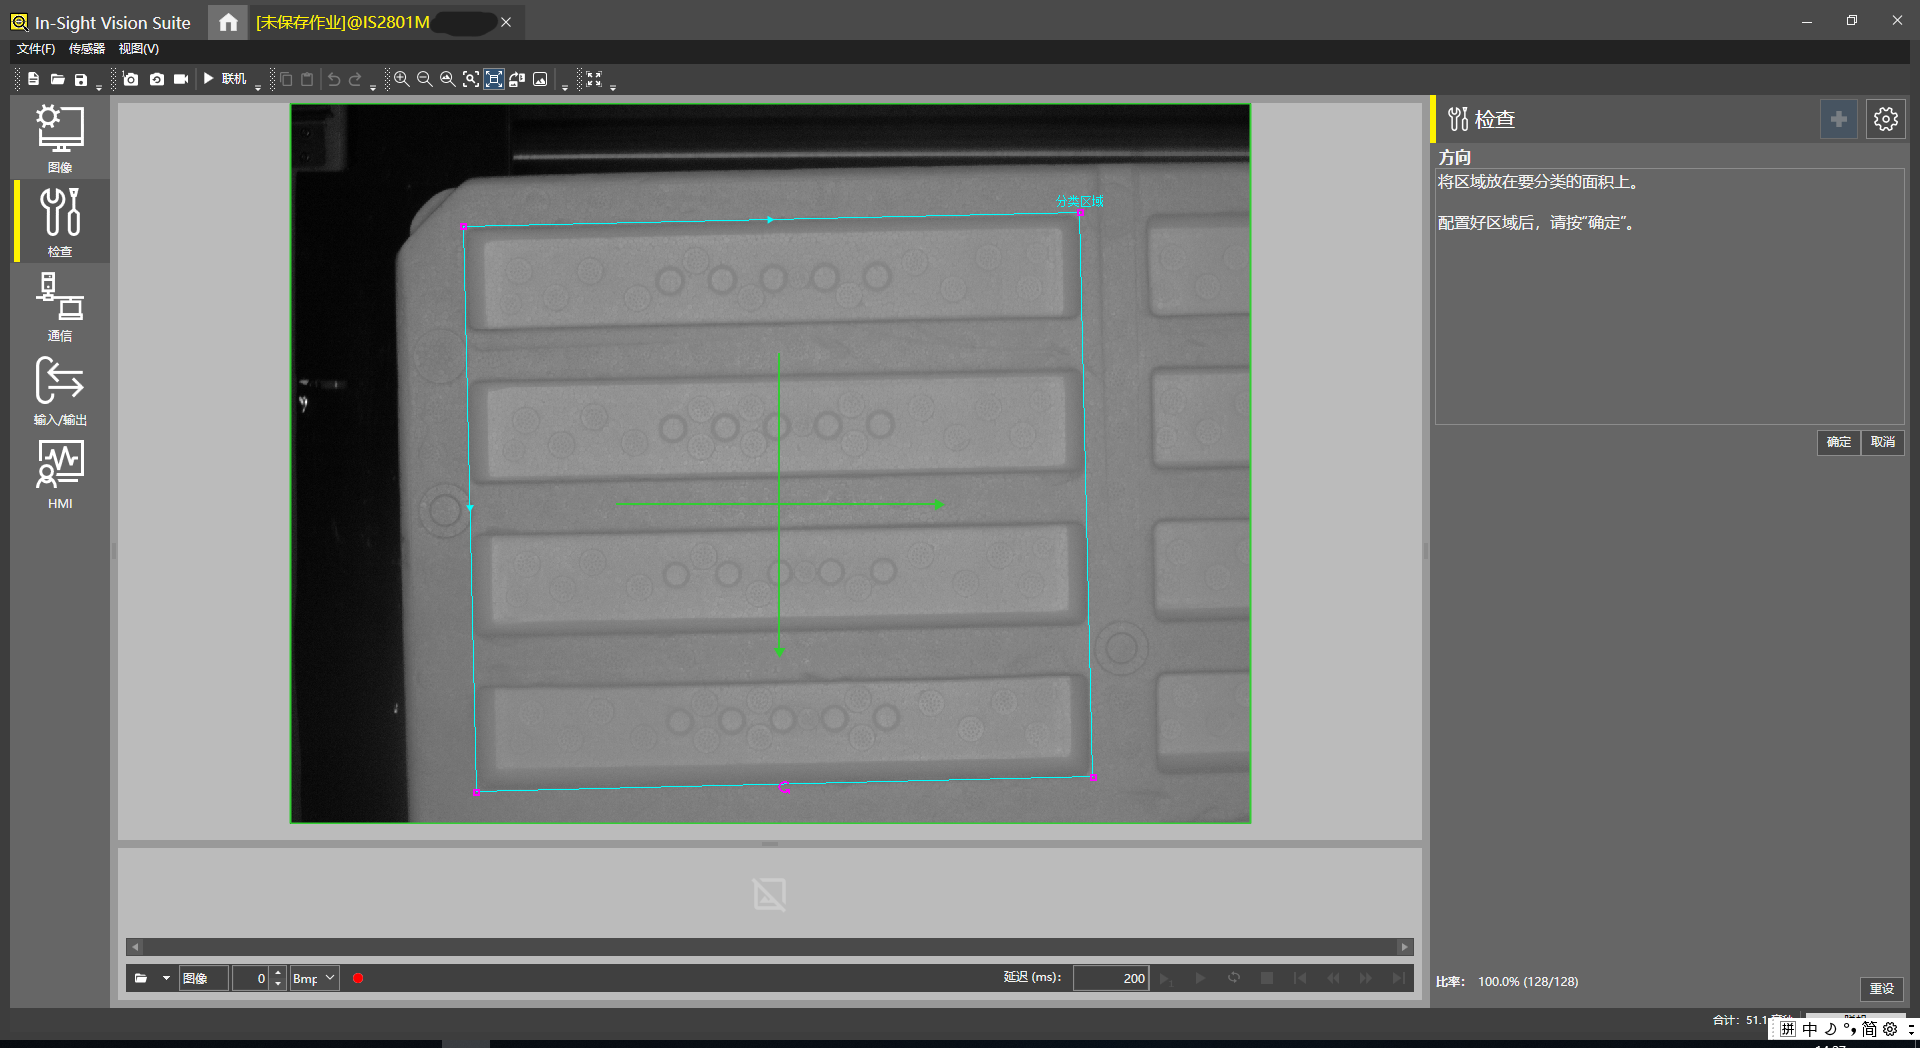Click the 图像 filename prefix field

coord(204,978)
